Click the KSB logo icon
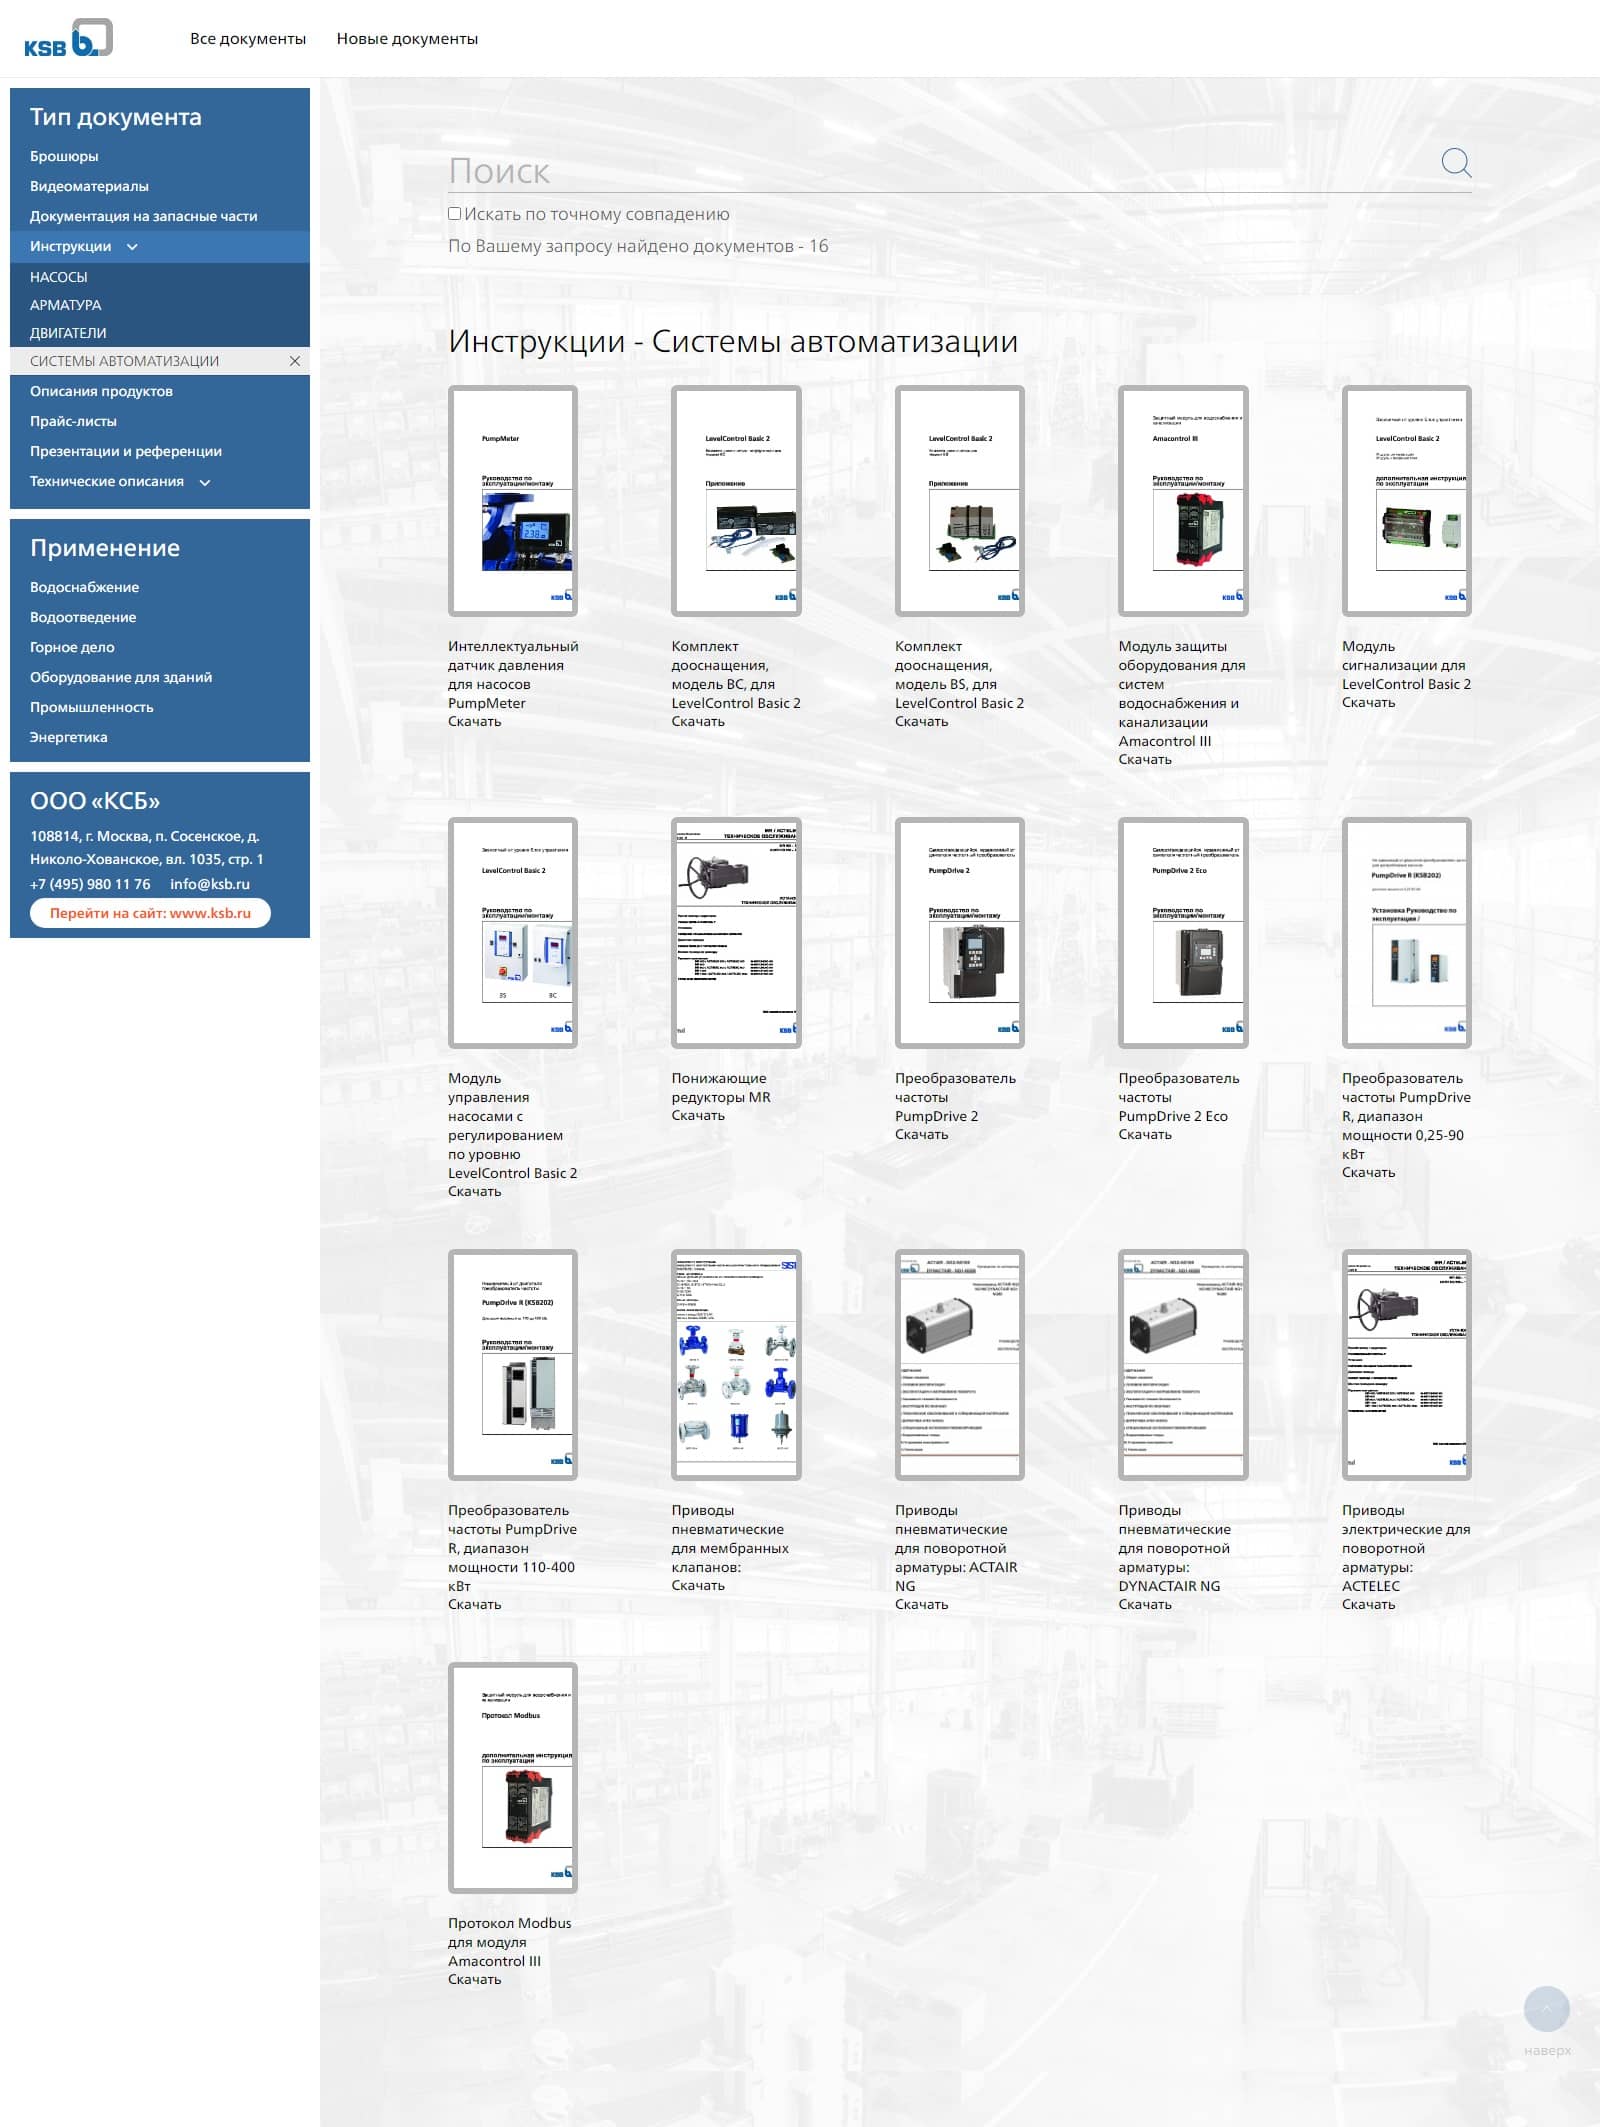This screenshot has height=2127, width=1600. (x=68, y=38)
